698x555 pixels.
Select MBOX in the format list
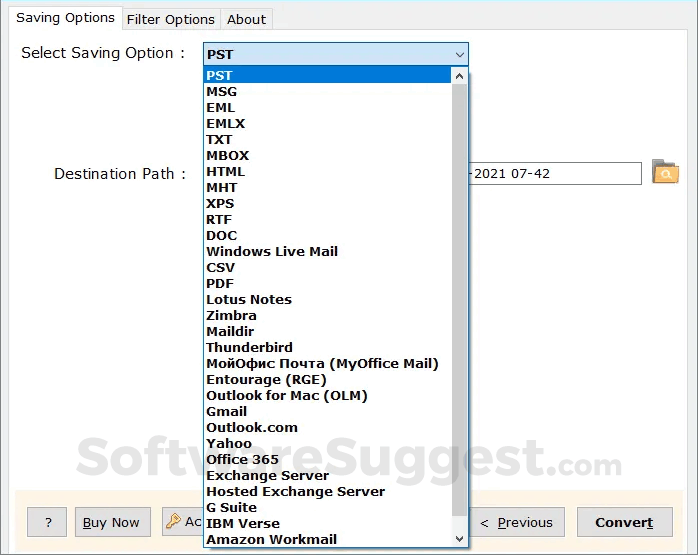(327, 155)
